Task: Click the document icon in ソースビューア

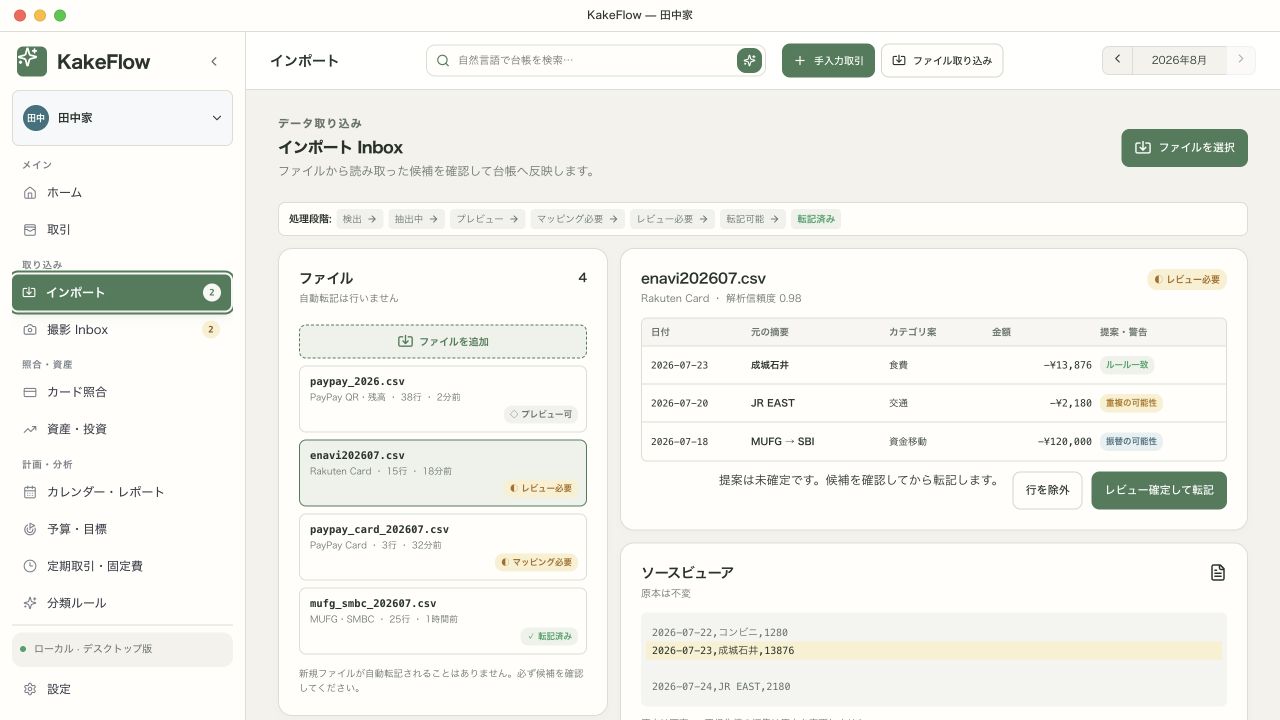Action: point(1217,573)
